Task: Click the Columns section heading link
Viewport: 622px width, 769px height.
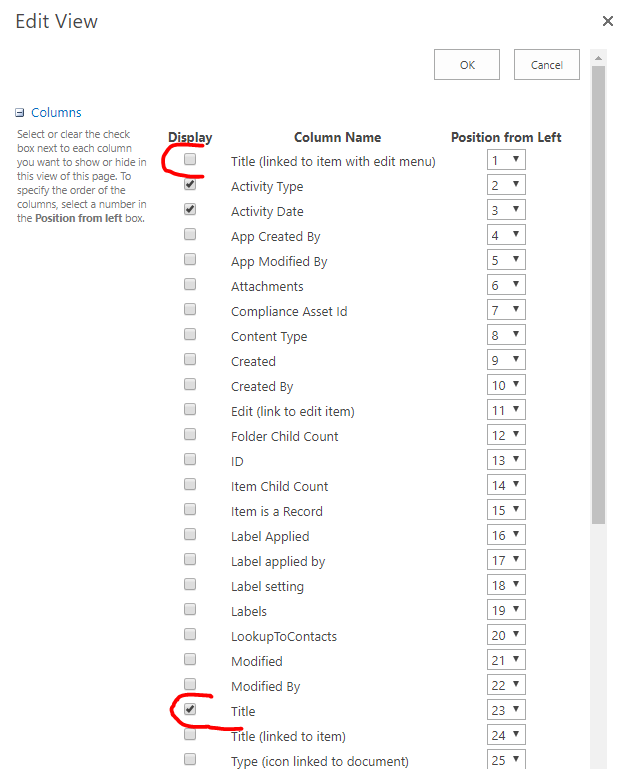Action: pyautogui.click(x=56, y=113)
